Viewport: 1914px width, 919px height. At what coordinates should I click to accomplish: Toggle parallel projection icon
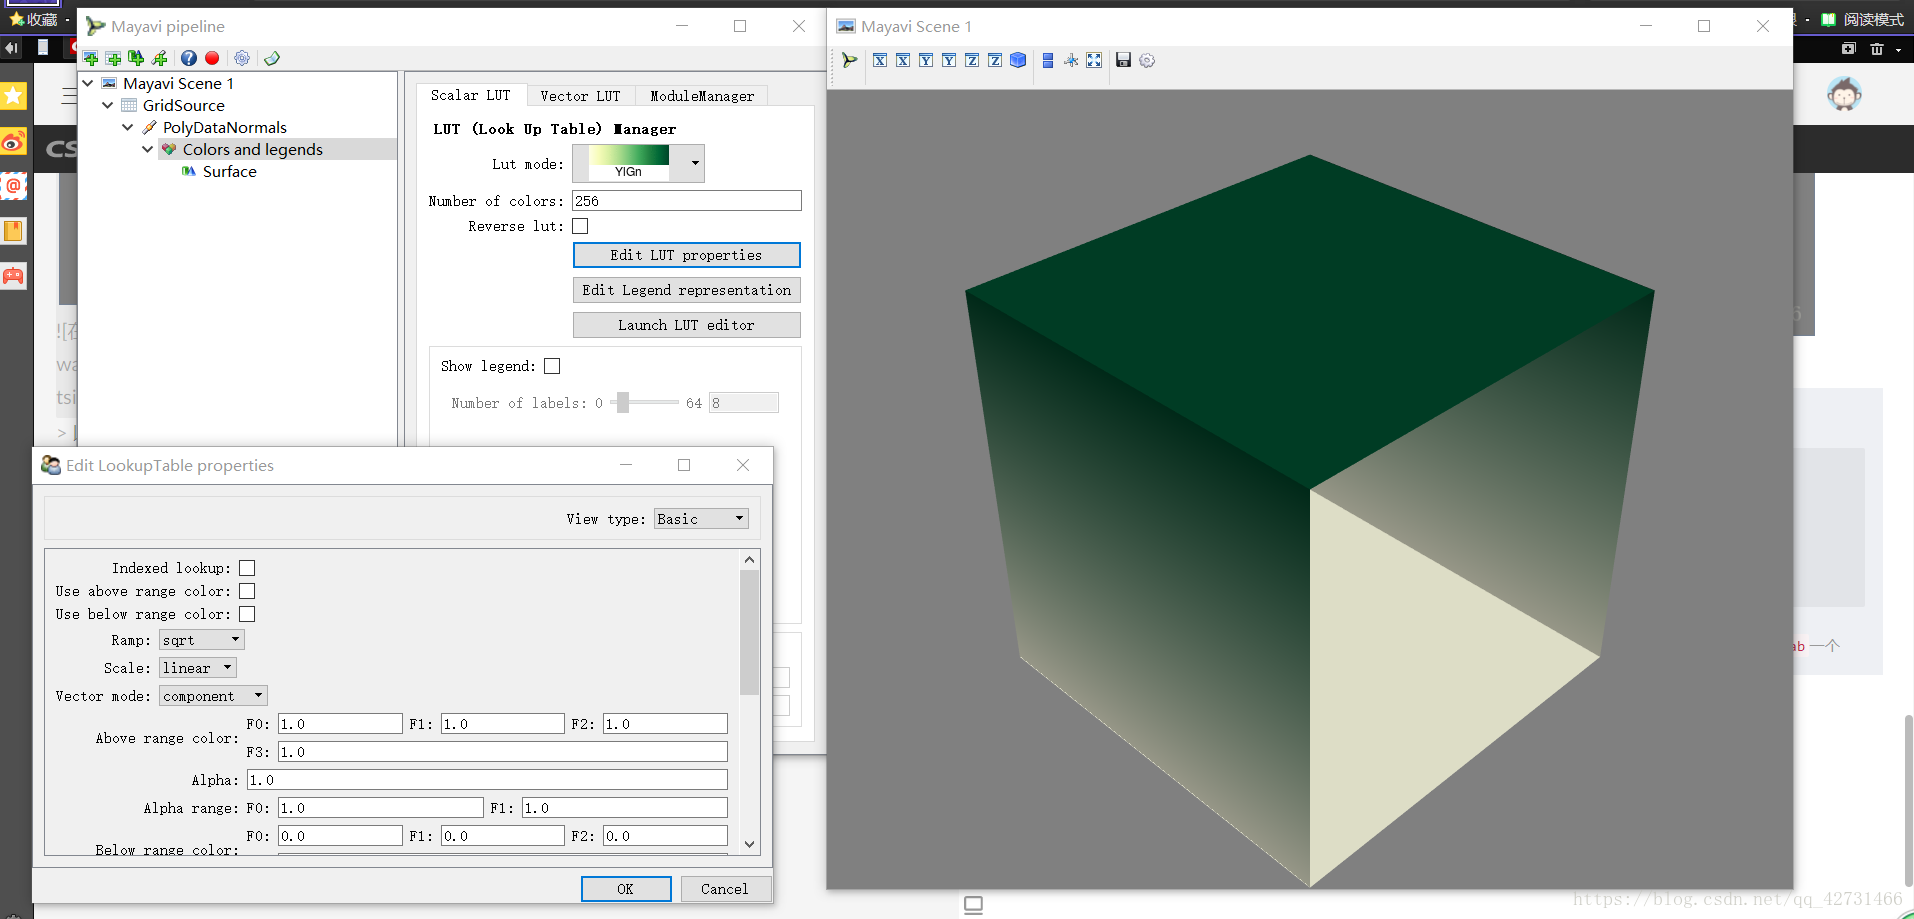(1048, 61)
